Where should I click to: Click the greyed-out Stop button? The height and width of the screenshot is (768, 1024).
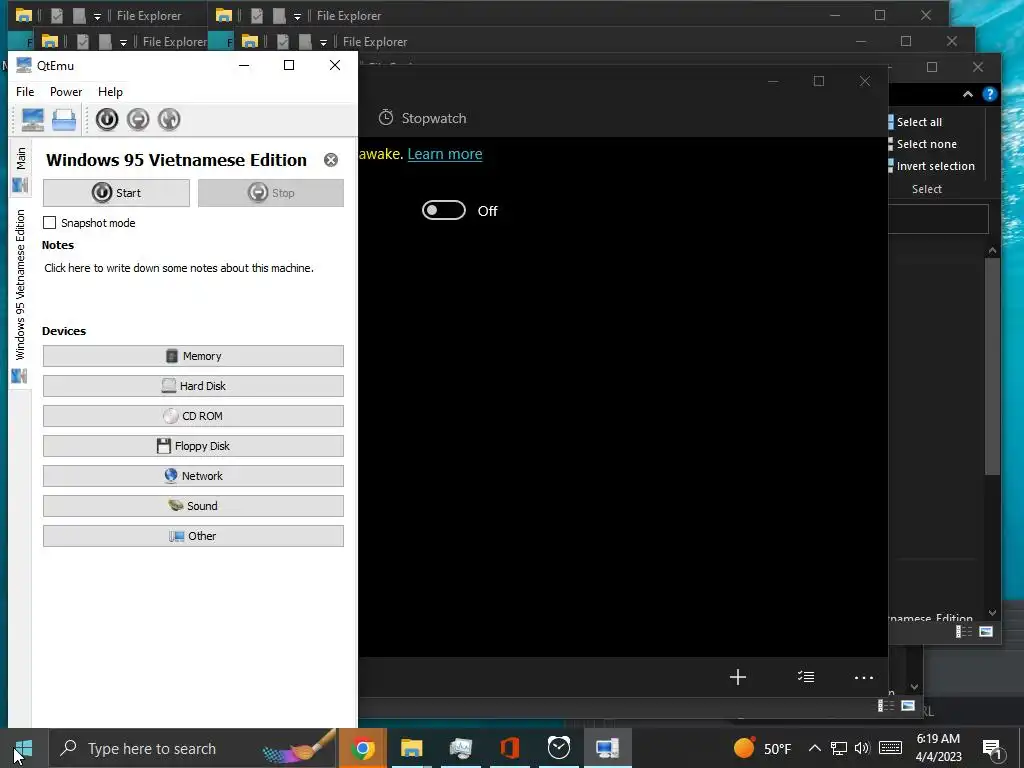(x=270, y=193)
